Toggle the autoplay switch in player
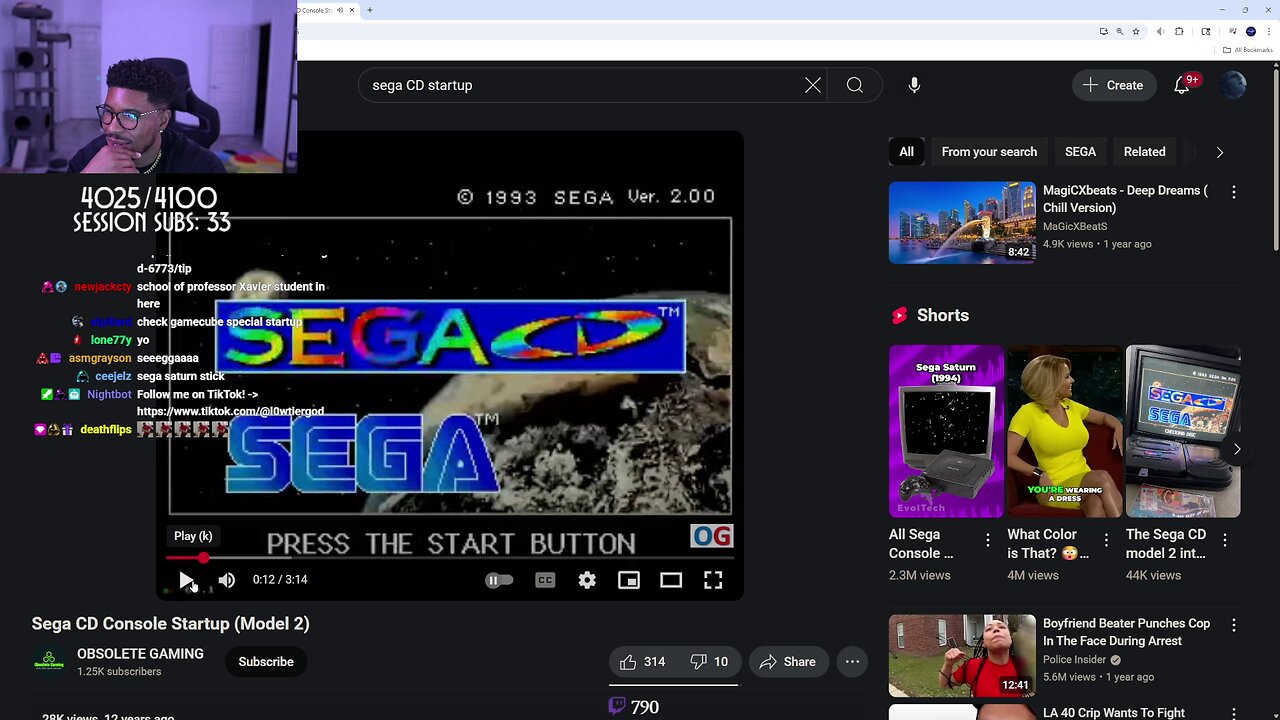Image resolution: width=1280 pixels, height=720 pixels. click(x=499, y=580)
